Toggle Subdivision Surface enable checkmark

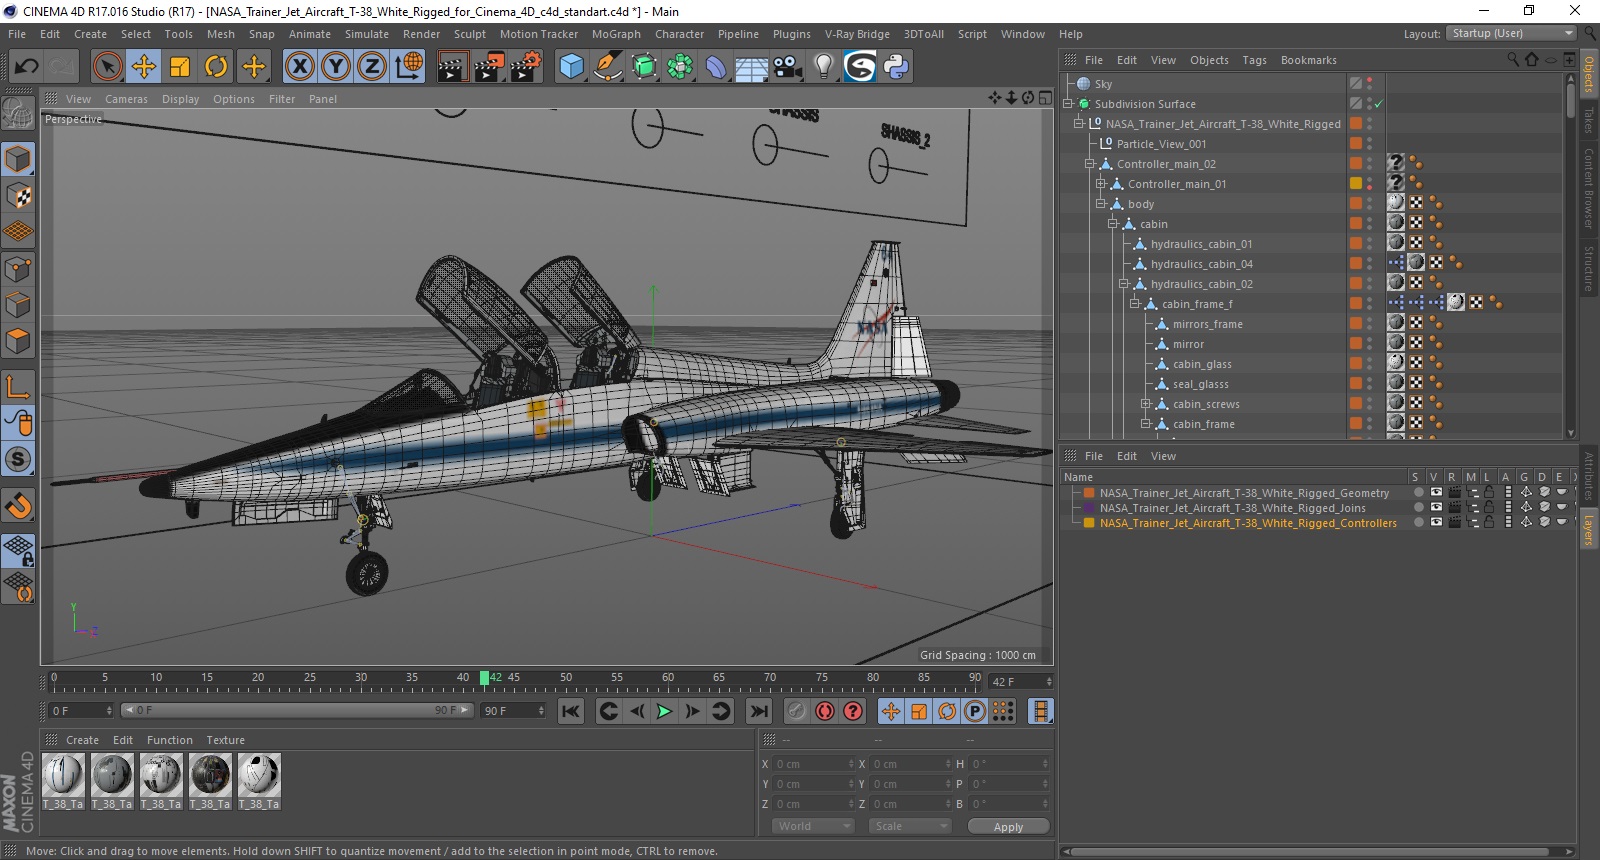(x=1378, y=104)
